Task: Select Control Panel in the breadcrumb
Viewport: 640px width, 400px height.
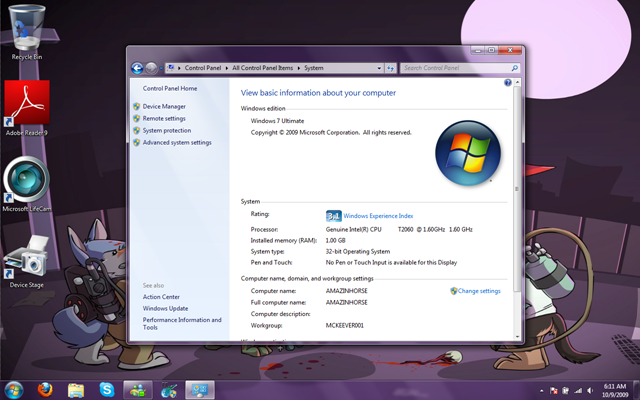Action: (x=203, y=68)
